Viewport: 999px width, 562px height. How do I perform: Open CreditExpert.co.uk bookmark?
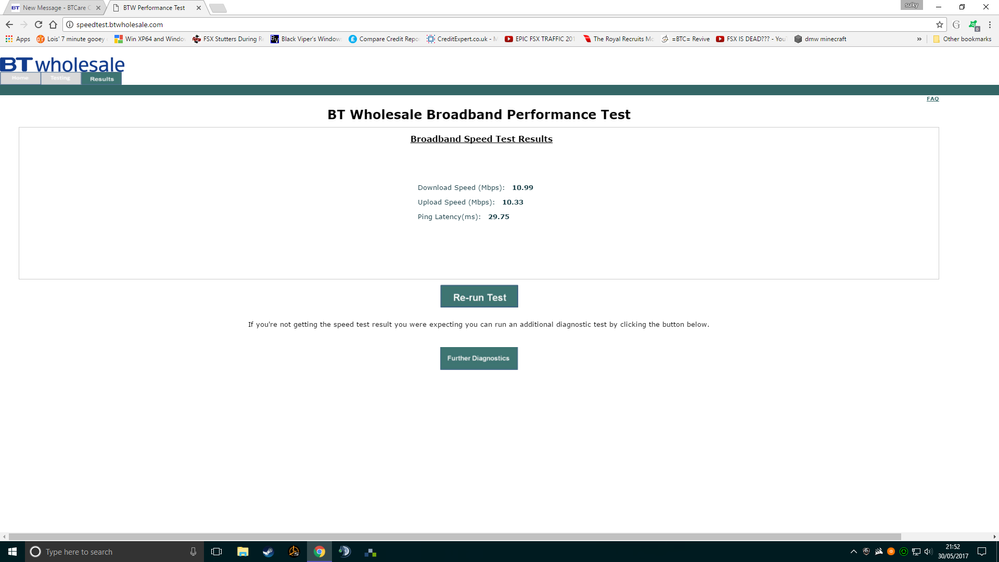click(x=462, y=39)
